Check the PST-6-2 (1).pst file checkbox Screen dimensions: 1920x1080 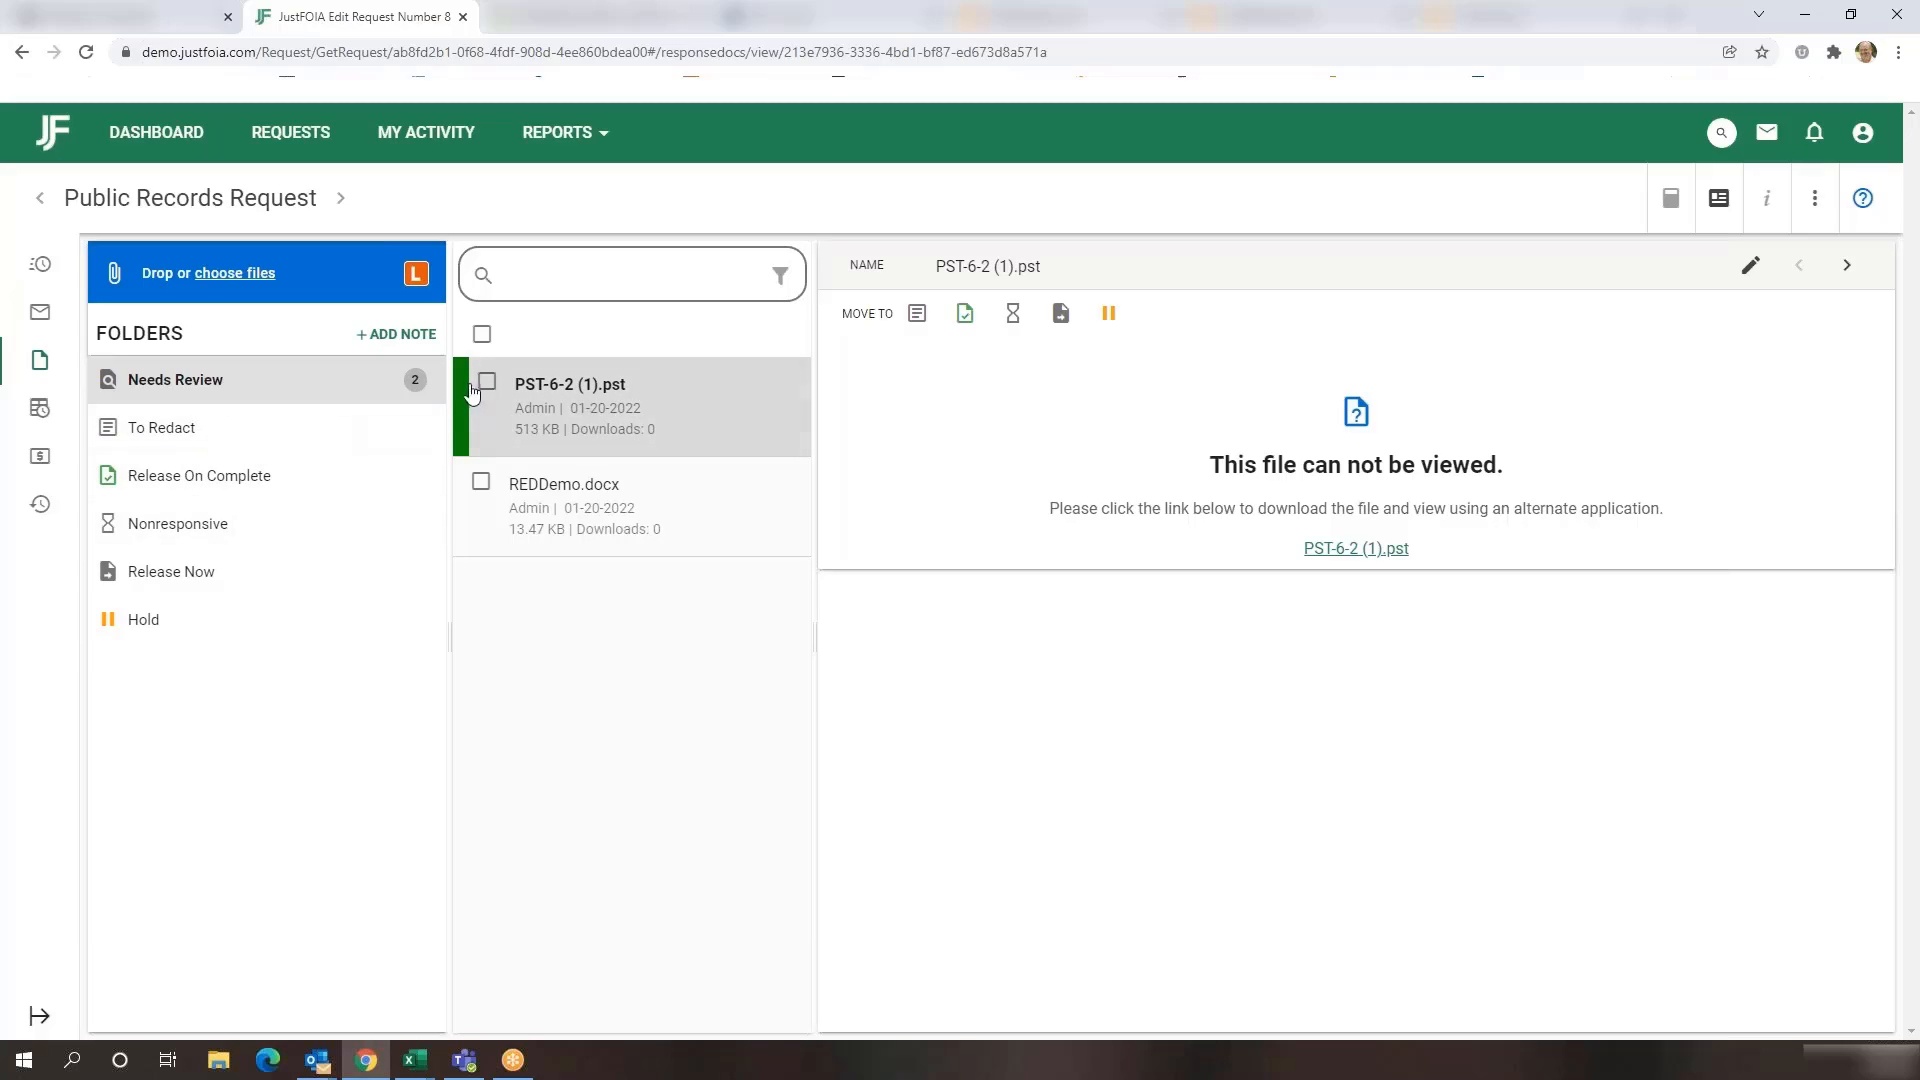pyautogui.click(x=487, y=382)
